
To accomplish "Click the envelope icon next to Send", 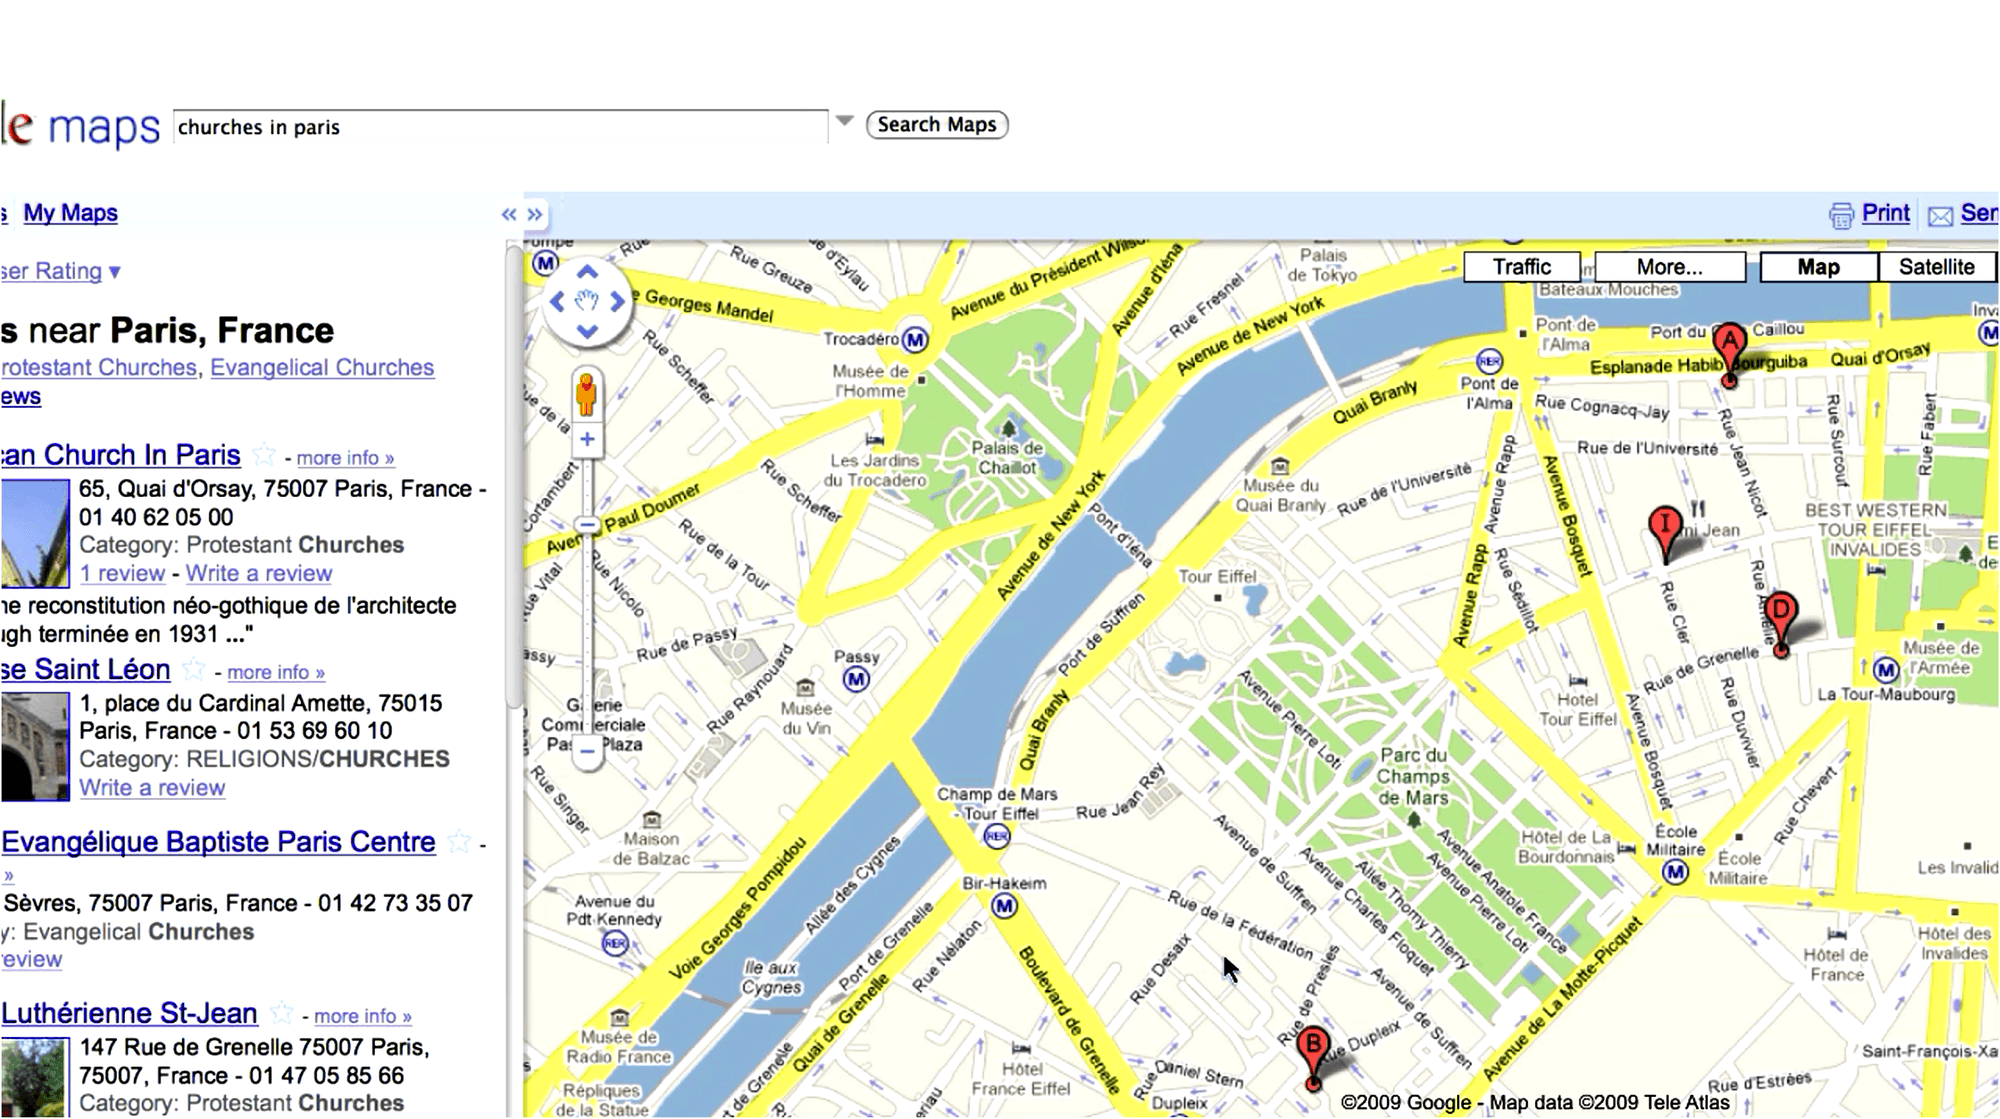I will (x=1940, y=213).
